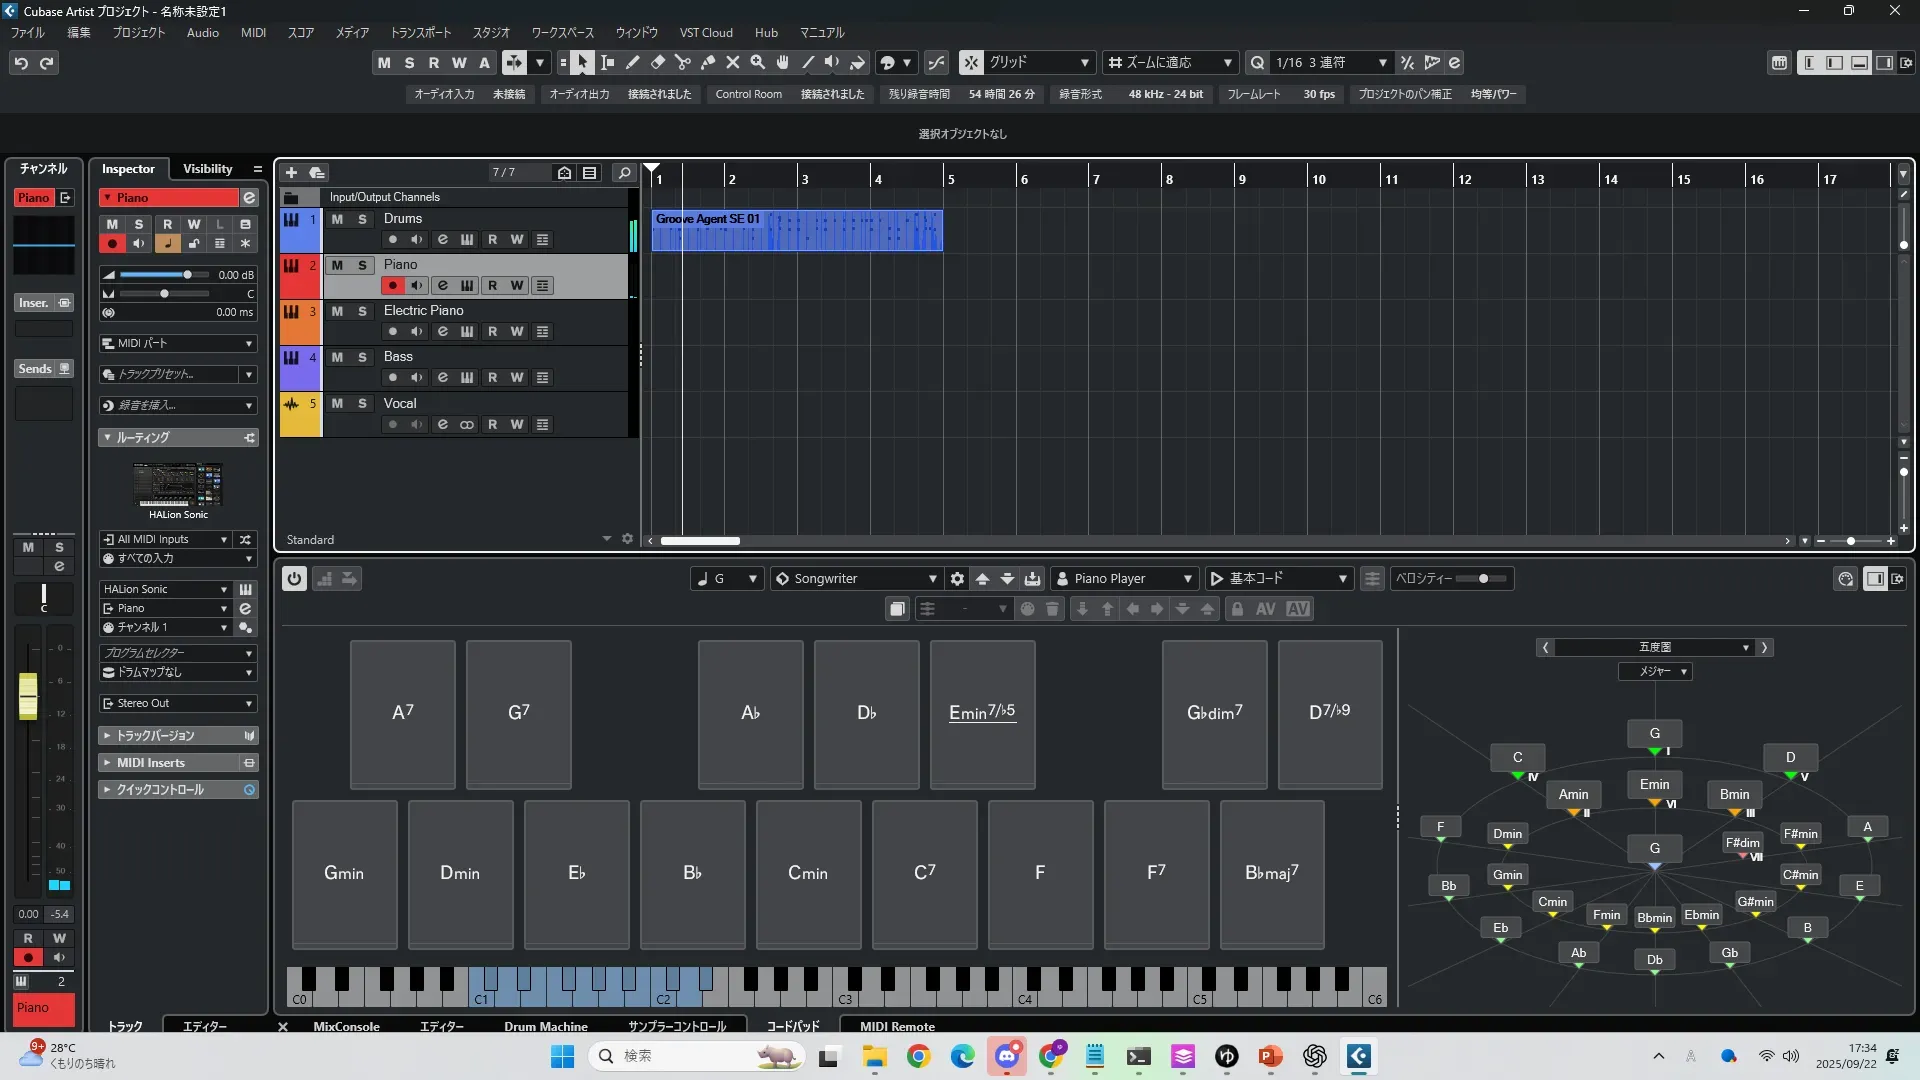Select the Draw pencil tool

click(x=633, y=63)
